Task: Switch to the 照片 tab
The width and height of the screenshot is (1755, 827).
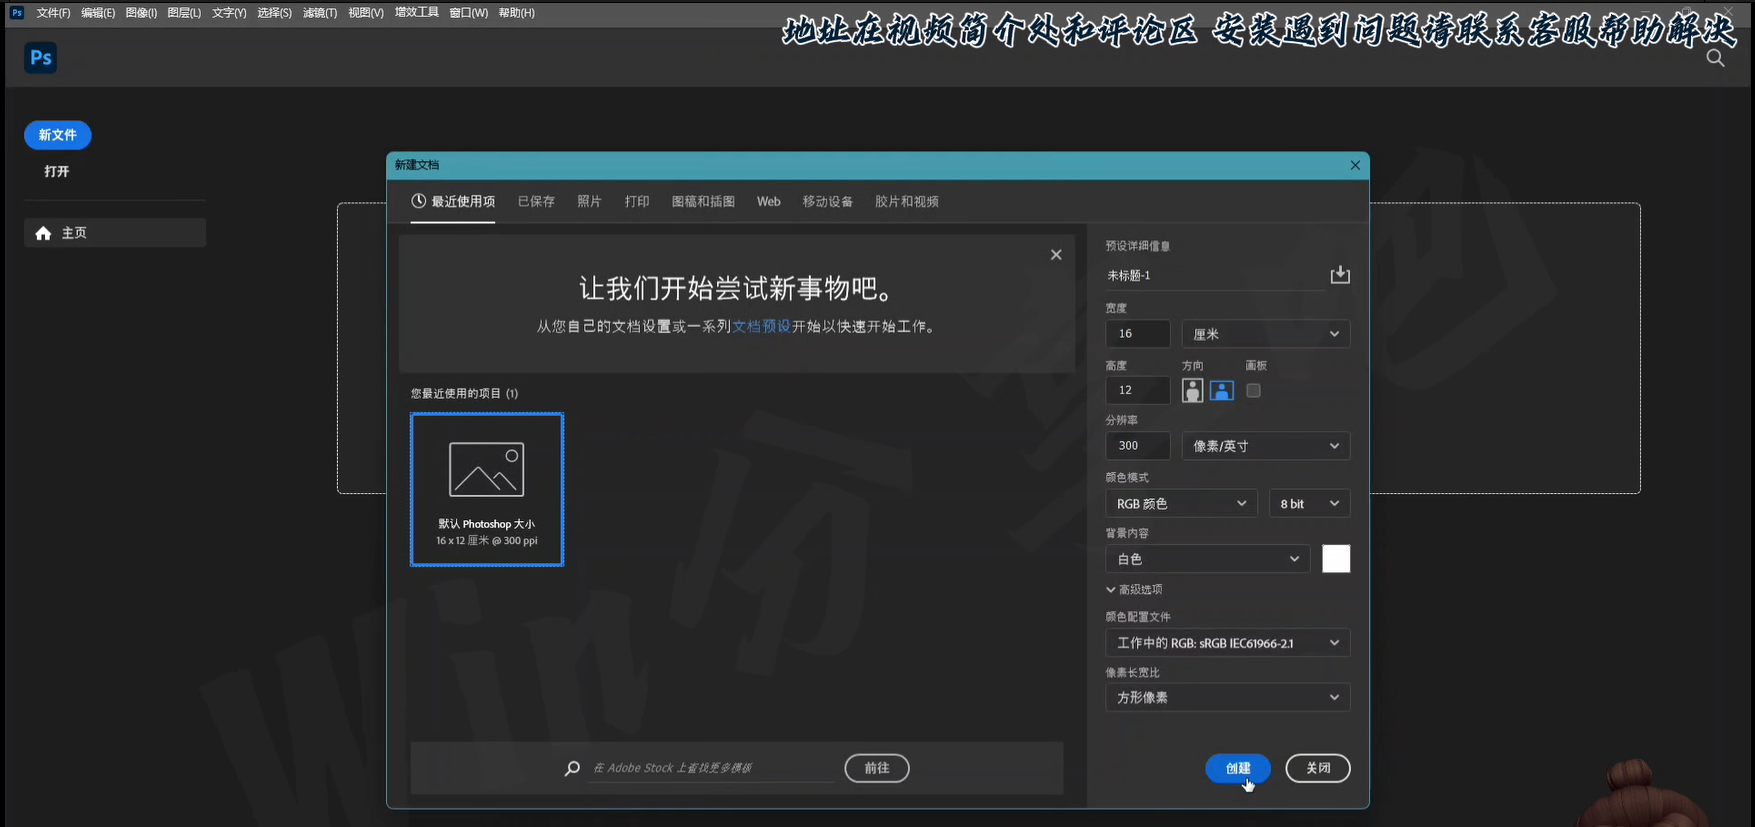Action: coord(589,202)
